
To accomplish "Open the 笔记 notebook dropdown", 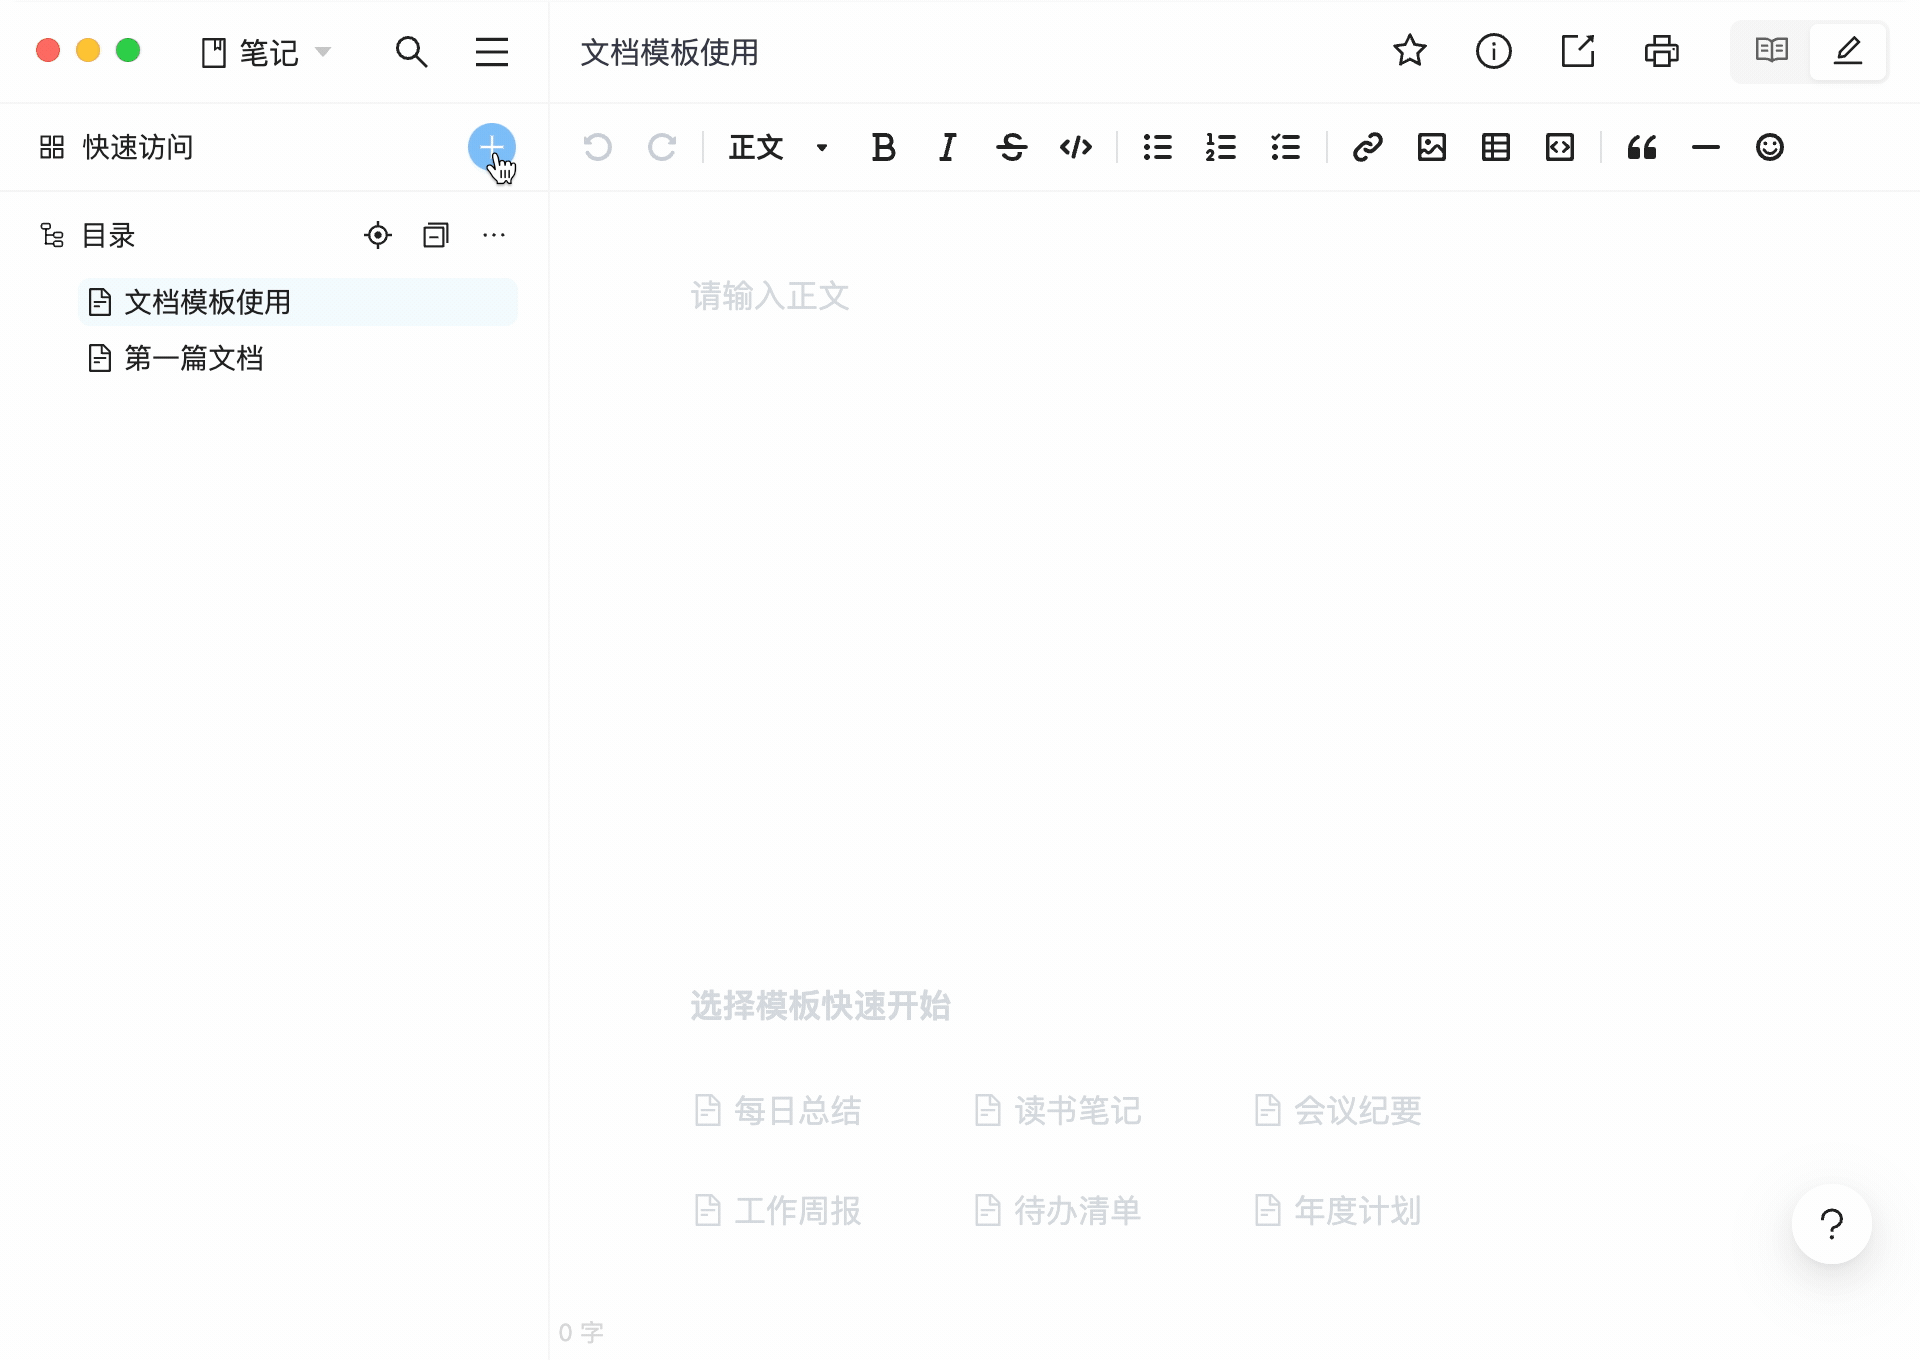I will coord(266,52).
